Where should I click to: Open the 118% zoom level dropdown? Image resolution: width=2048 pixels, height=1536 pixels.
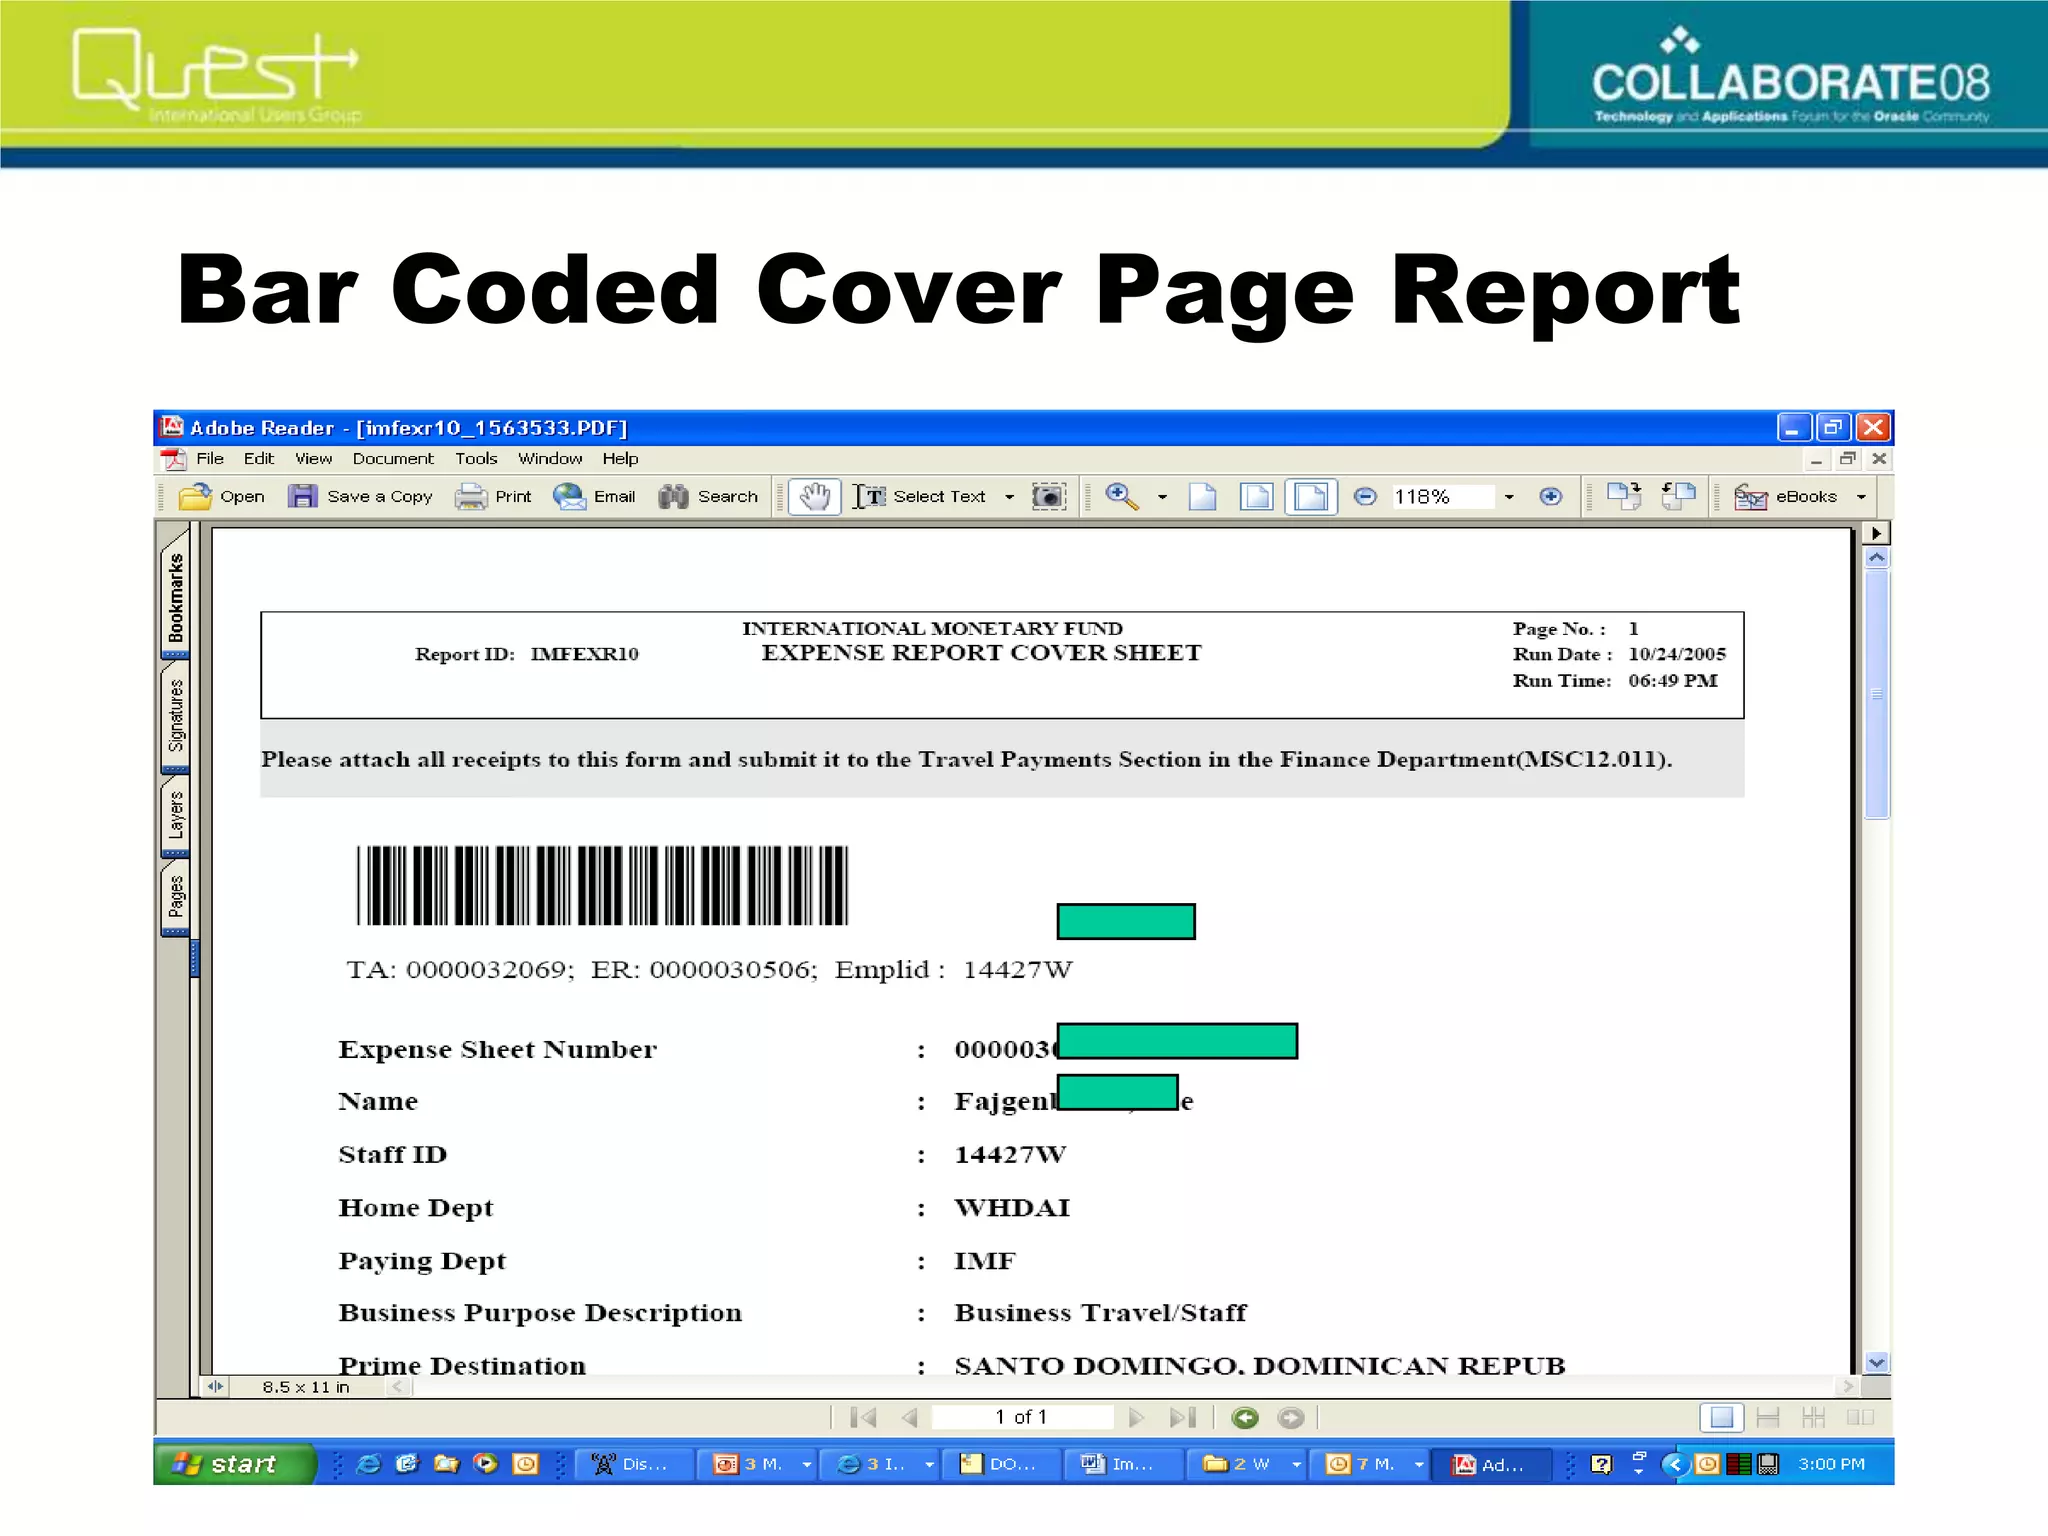point(1509,497)
